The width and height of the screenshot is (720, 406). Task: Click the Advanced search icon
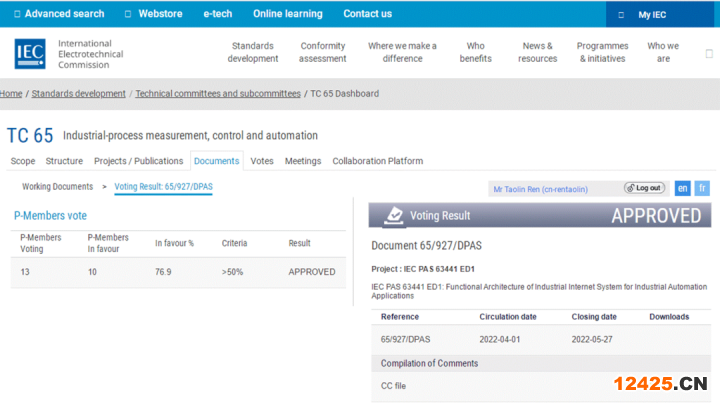tap(15, 14)
